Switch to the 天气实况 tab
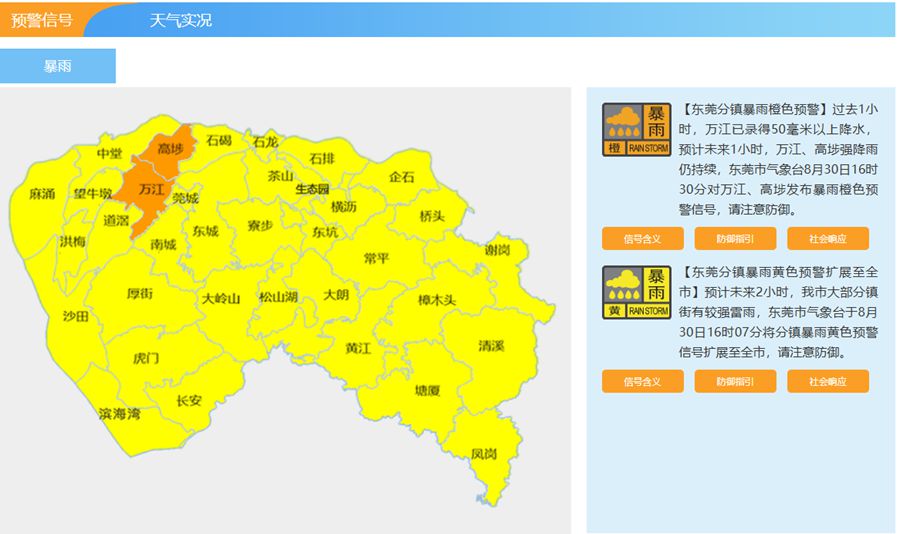This screenshot has width=900, height=534. [181, 20]
